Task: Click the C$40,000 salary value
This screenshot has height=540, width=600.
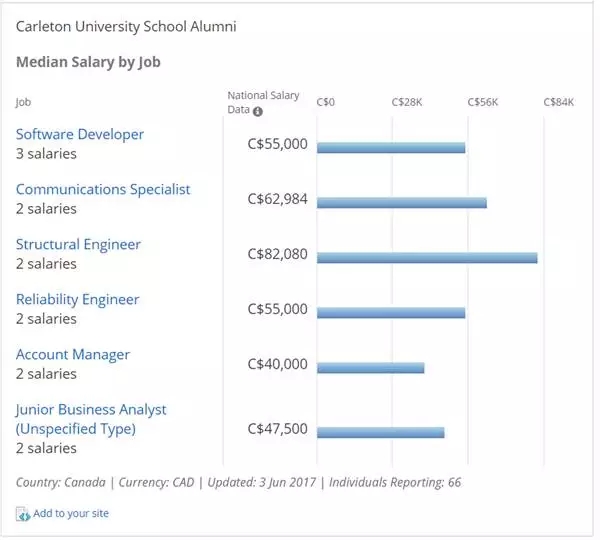Action: pos(278,364)
